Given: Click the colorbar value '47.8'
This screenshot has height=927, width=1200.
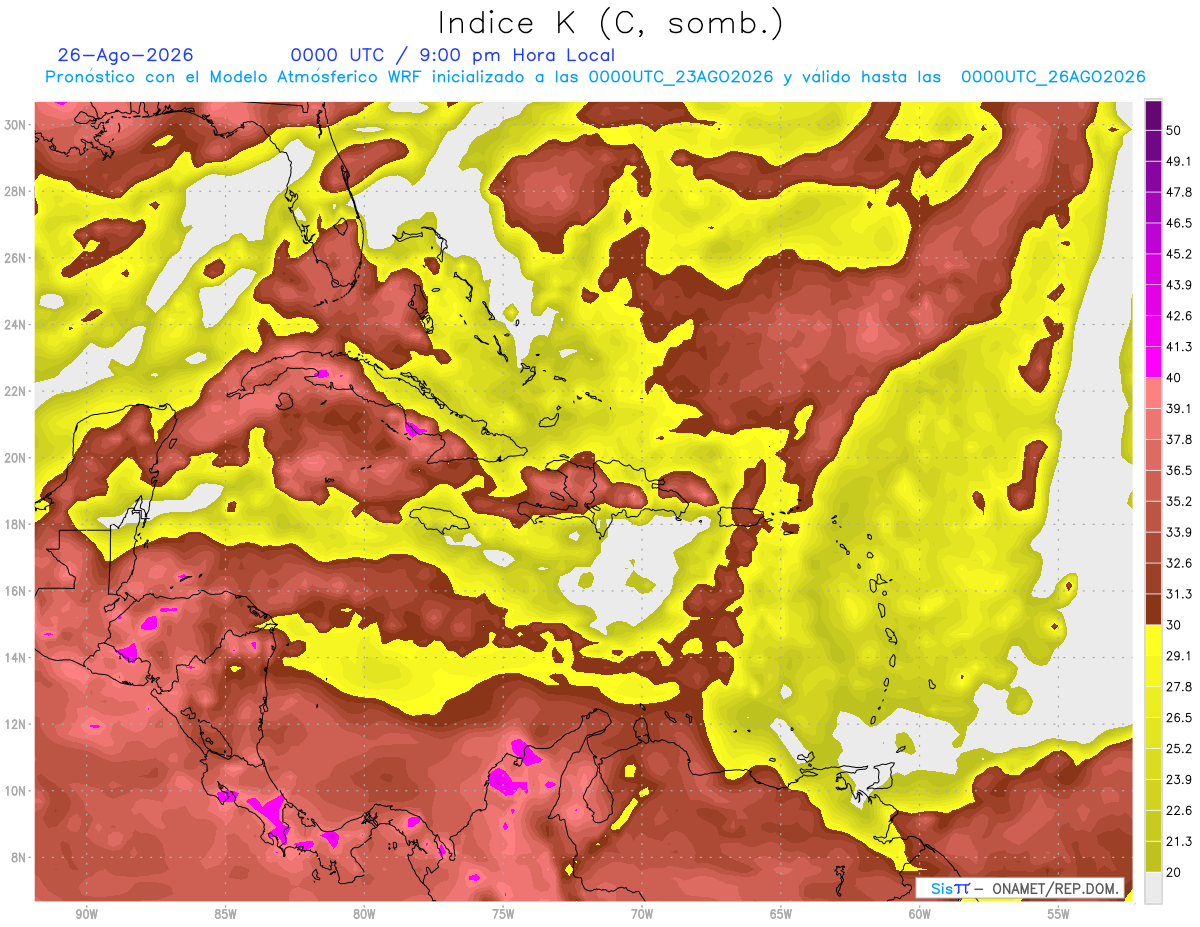Looking at the screenshot, I should pos(1179,192).
